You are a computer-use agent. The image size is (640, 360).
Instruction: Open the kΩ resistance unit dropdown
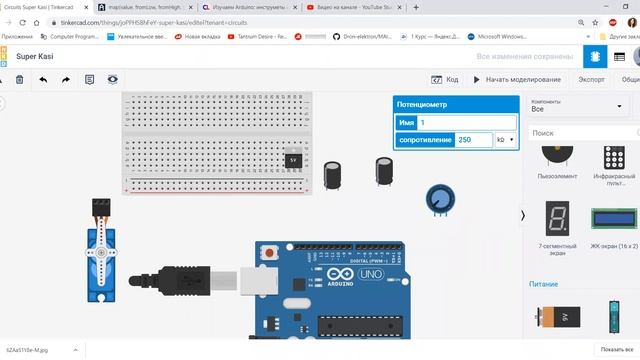click(505, 140)
